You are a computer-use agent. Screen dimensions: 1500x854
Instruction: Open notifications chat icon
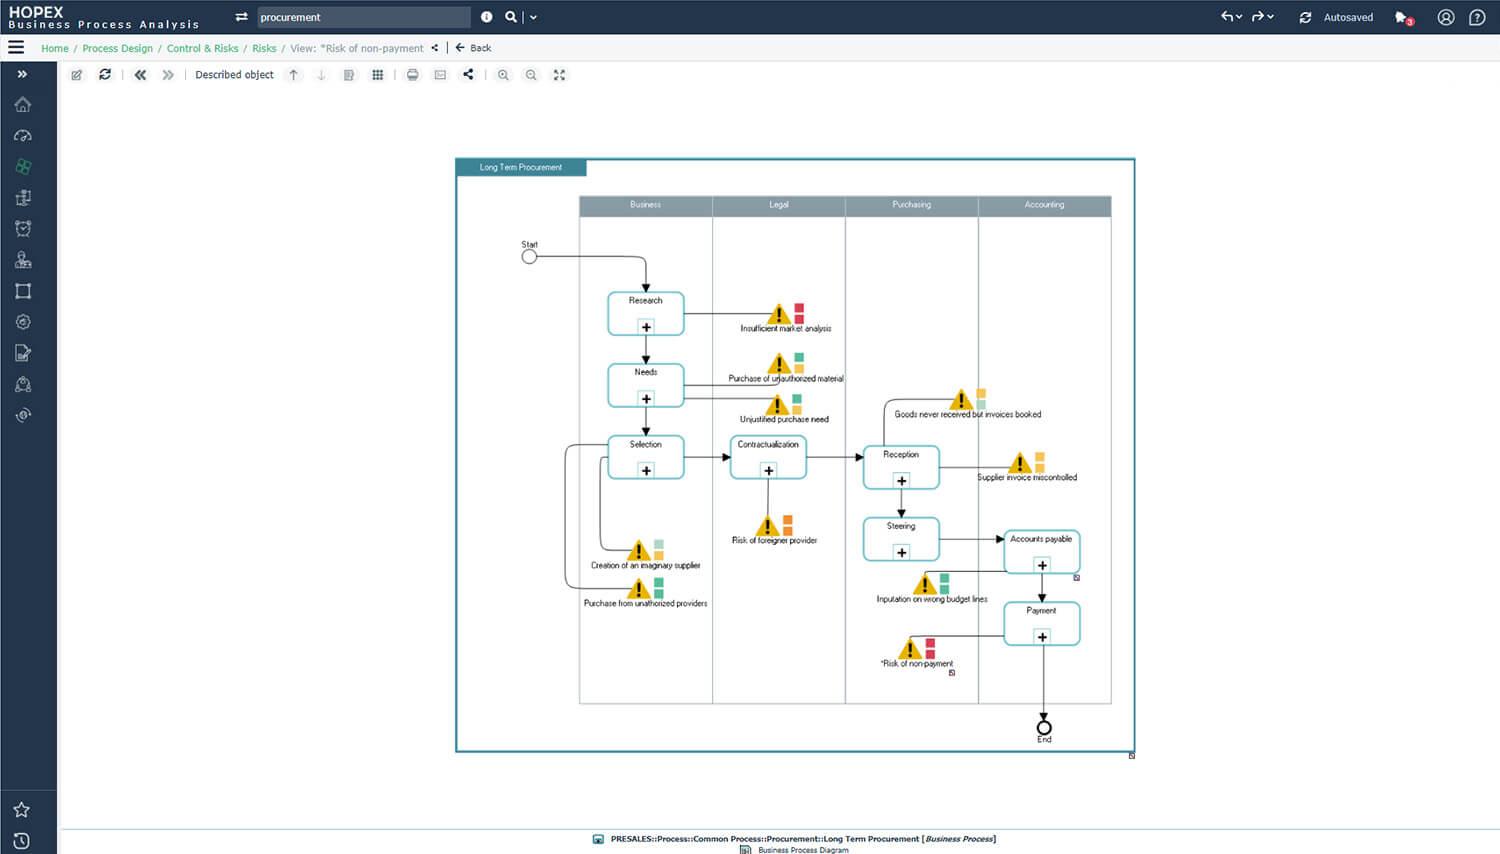(1404, 18)
